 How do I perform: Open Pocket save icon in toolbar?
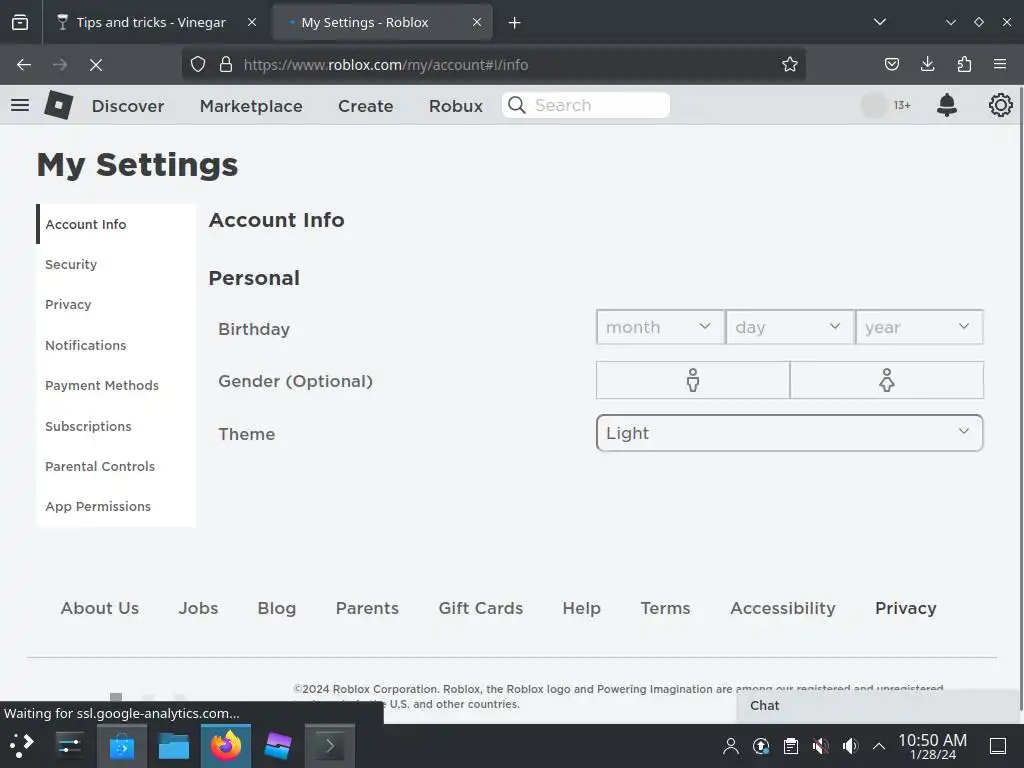pos(891,64)
